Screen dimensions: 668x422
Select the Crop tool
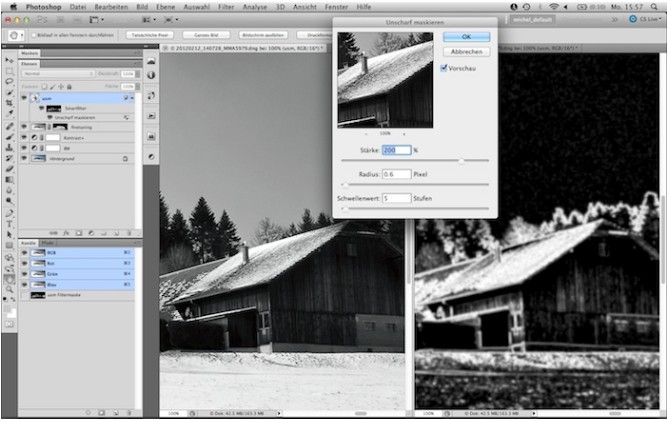[x=9, y=100]
